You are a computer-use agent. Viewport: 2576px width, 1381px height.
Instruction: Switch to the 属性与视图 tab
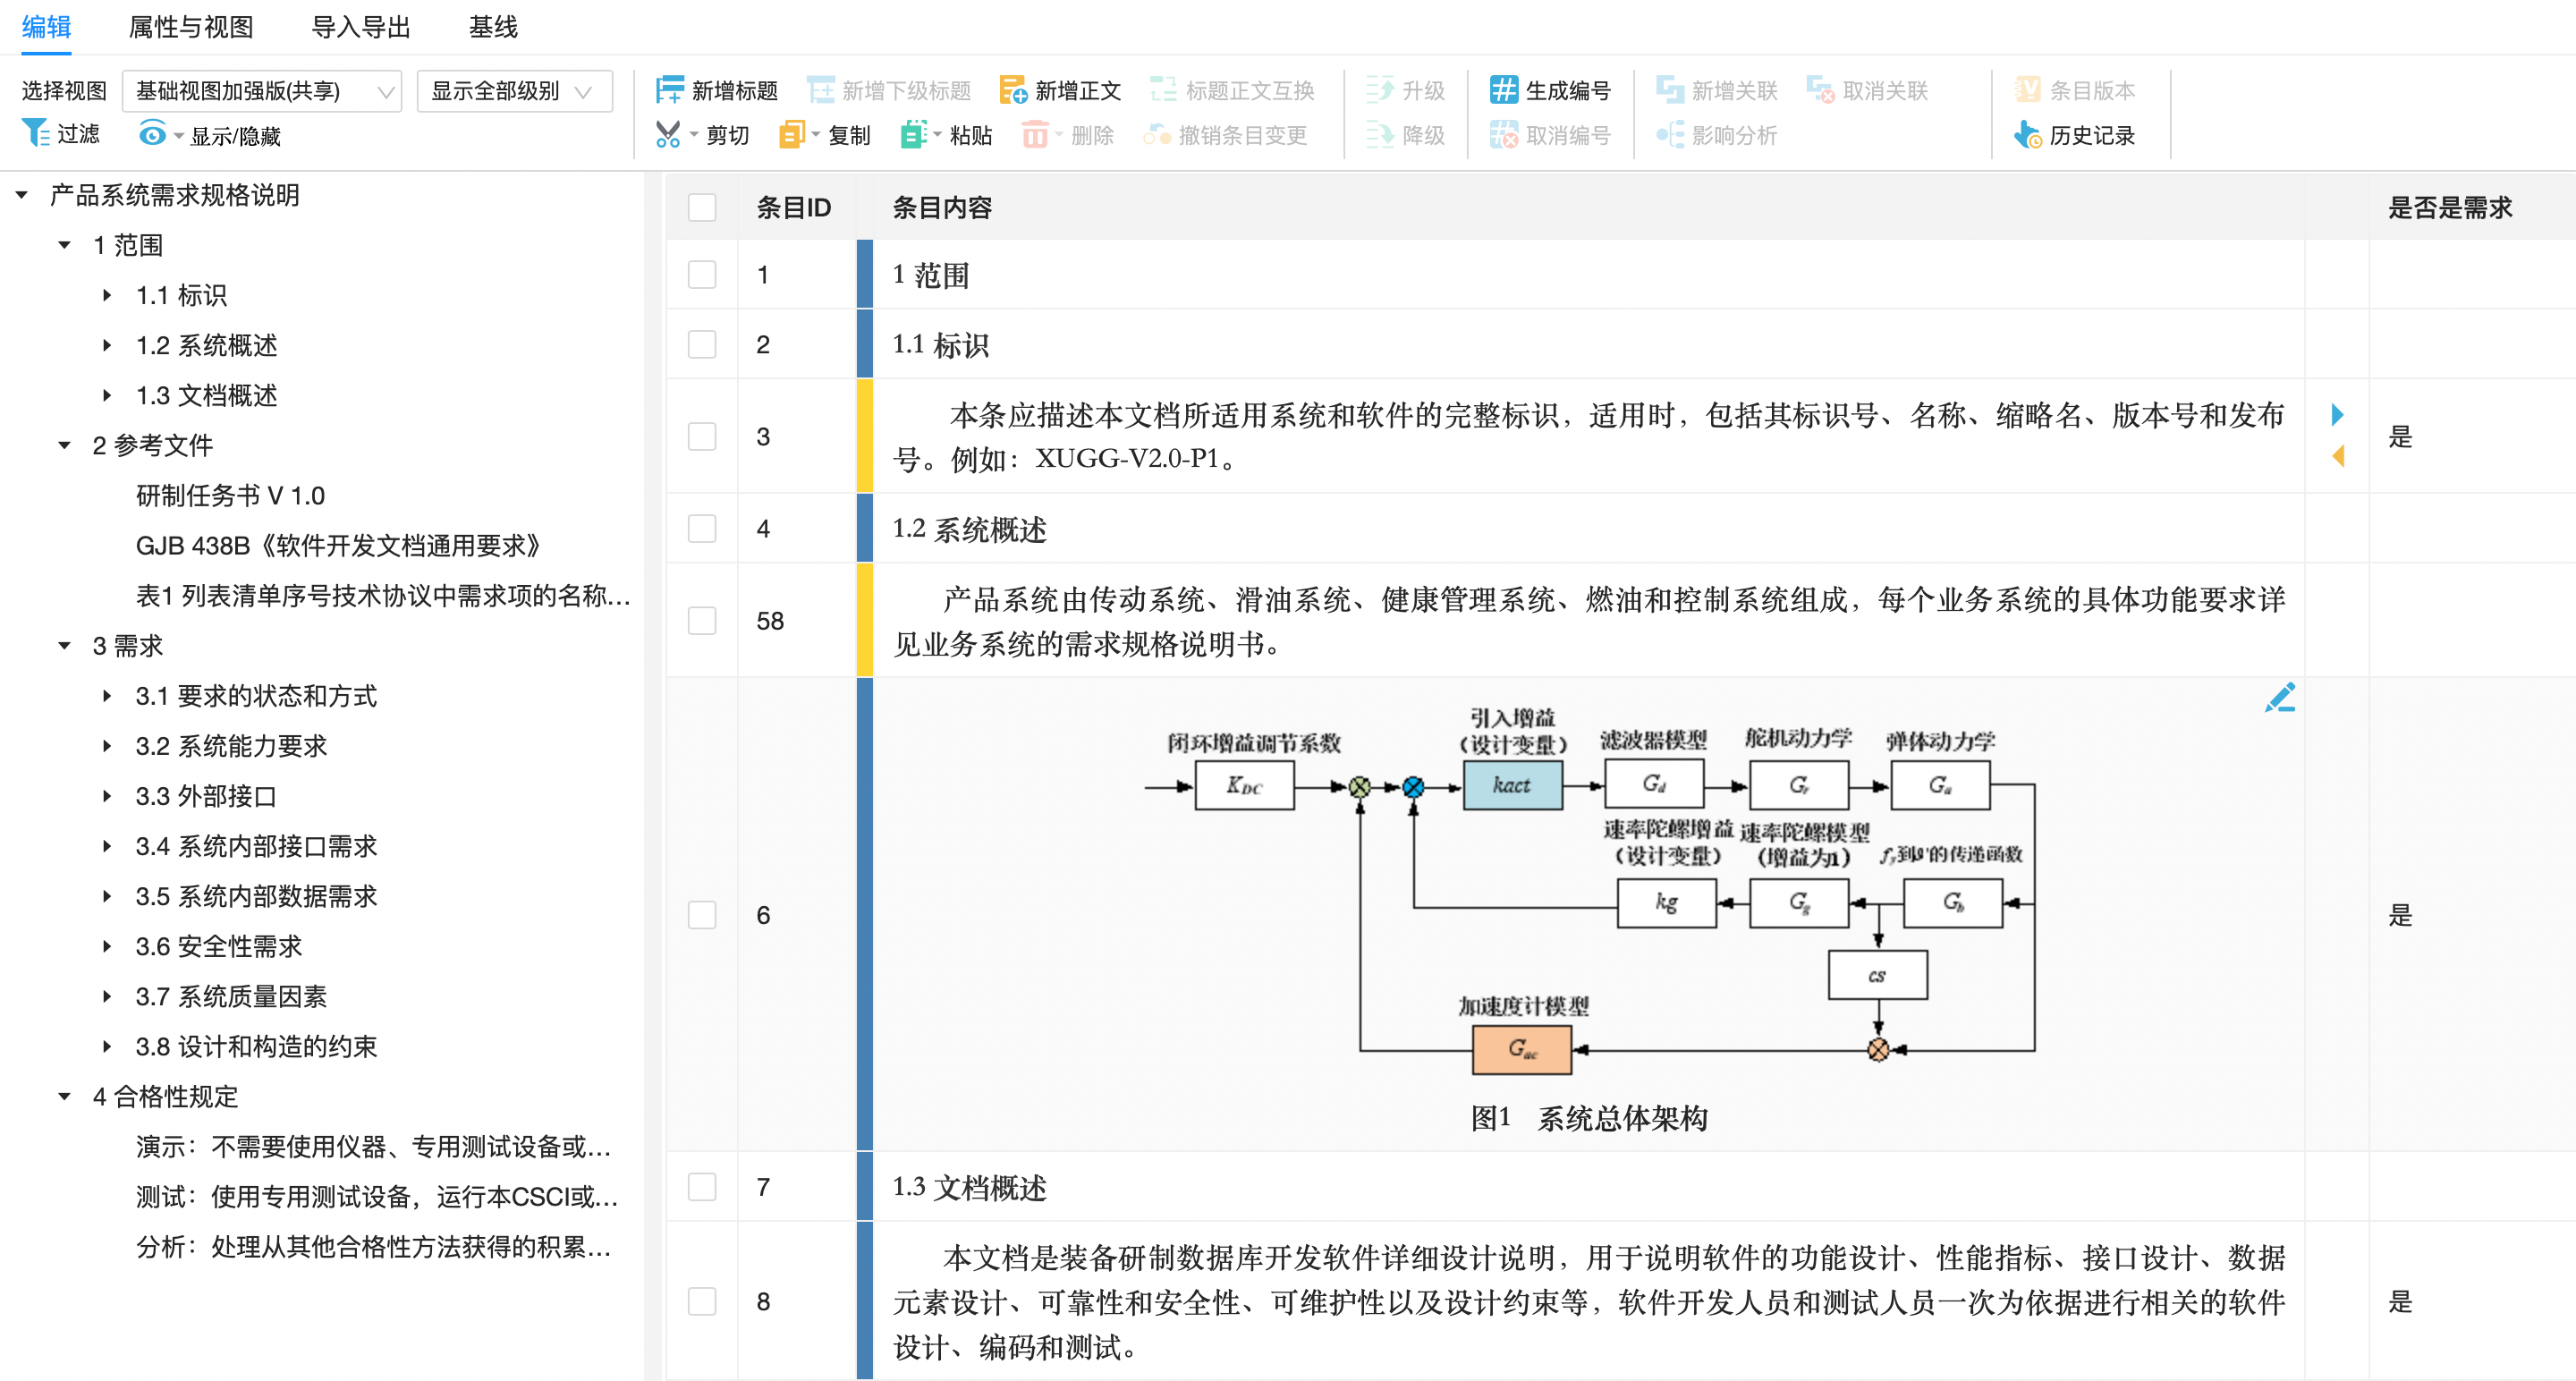click(x=190, y=27)
